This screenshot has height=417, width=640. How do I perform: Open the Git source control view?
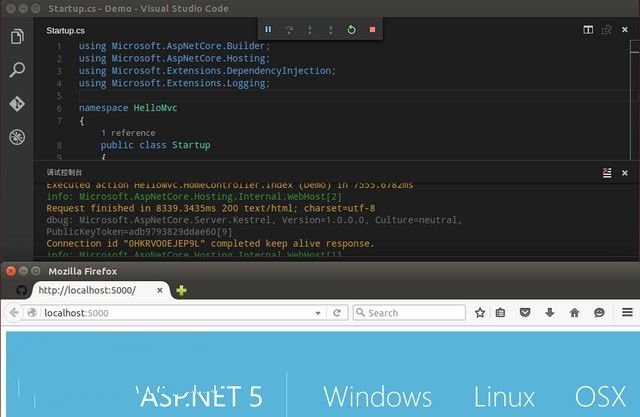point(17,104)
